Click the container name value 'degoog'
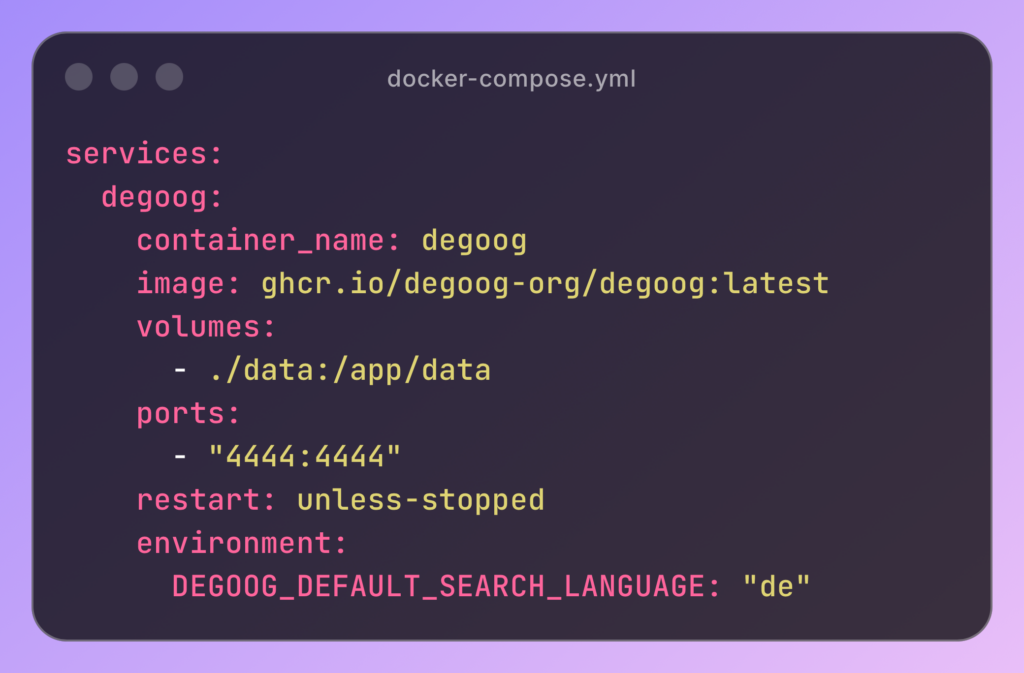 click(474, 241)
